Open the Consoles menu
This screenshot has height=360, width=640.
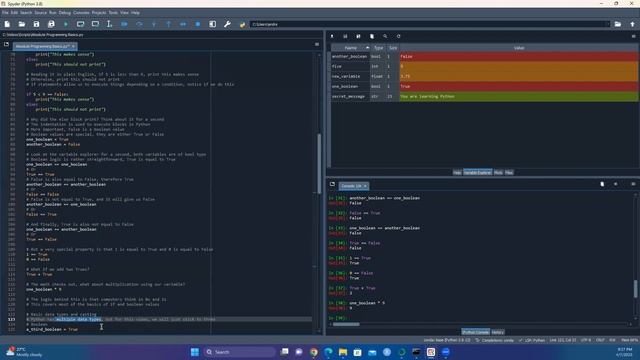[x=81, y=13]
